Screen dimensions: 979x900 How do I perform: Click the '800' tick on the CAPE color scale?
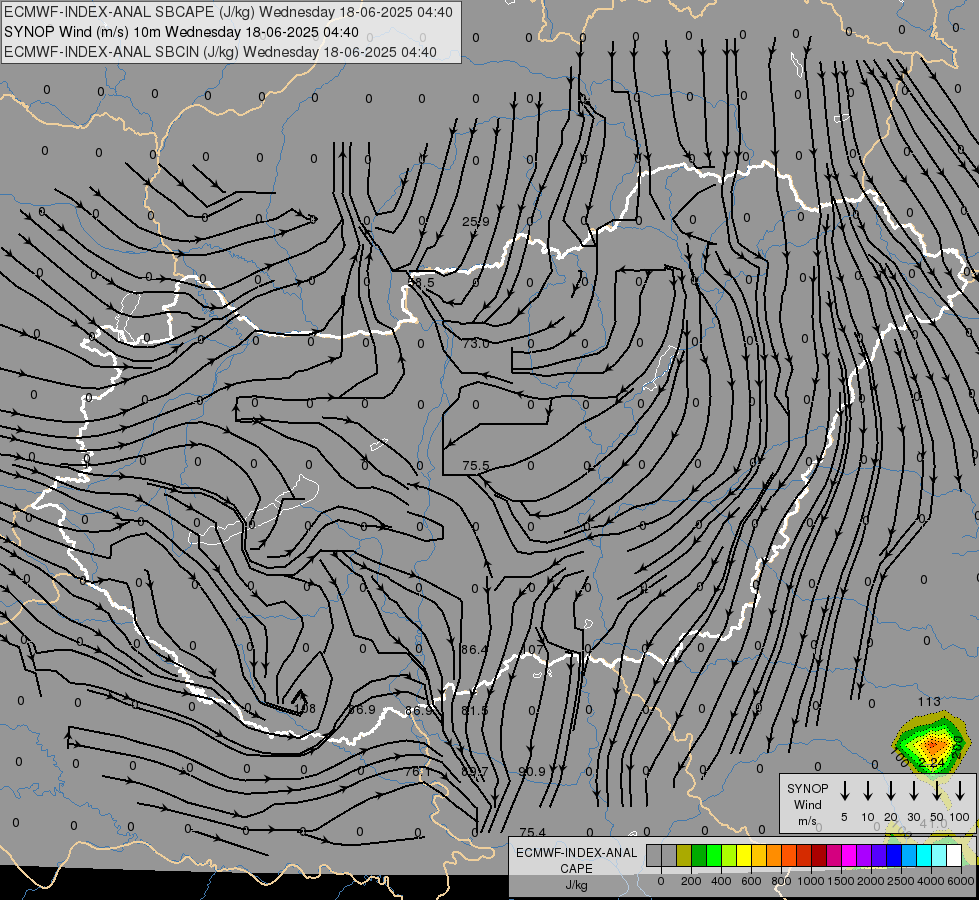tap(781, 881)
